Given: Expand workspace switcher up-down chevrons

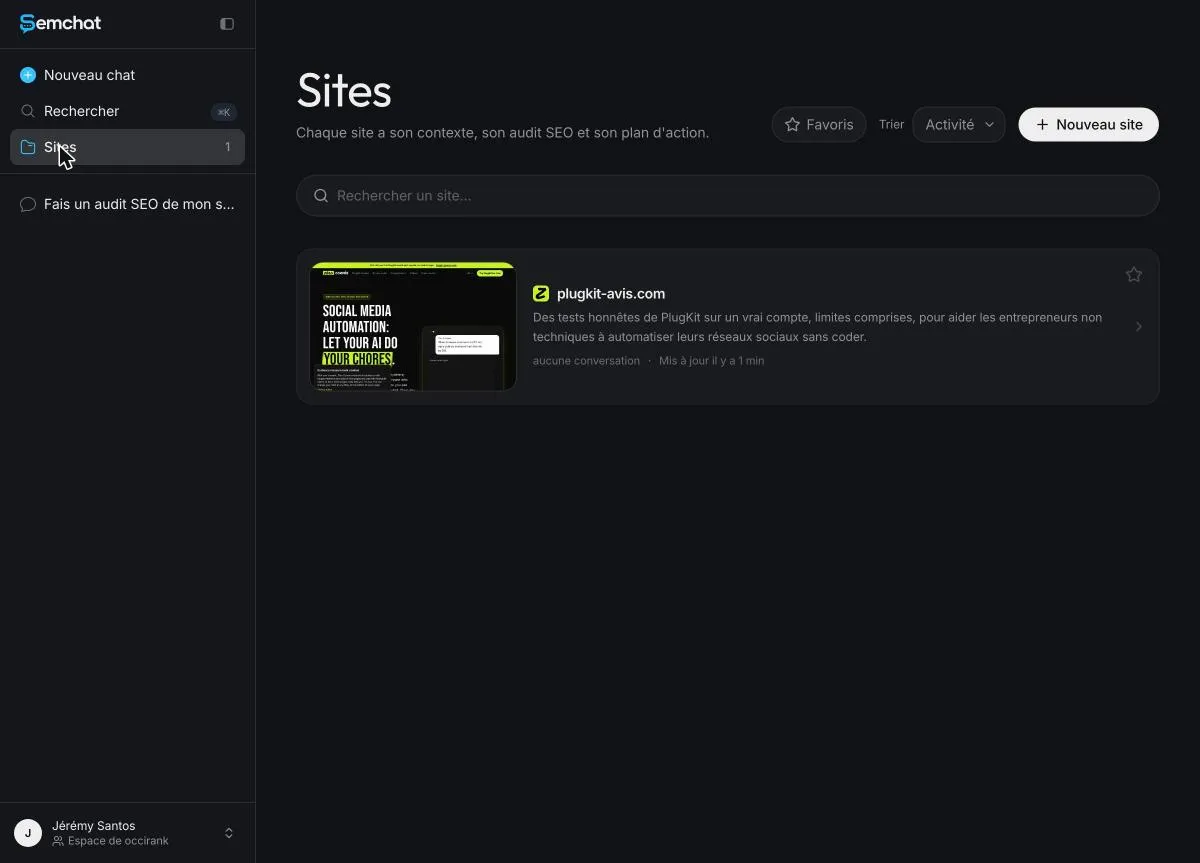Looking at the screenshot, I should pyautogui.click(x=229, y=833).
